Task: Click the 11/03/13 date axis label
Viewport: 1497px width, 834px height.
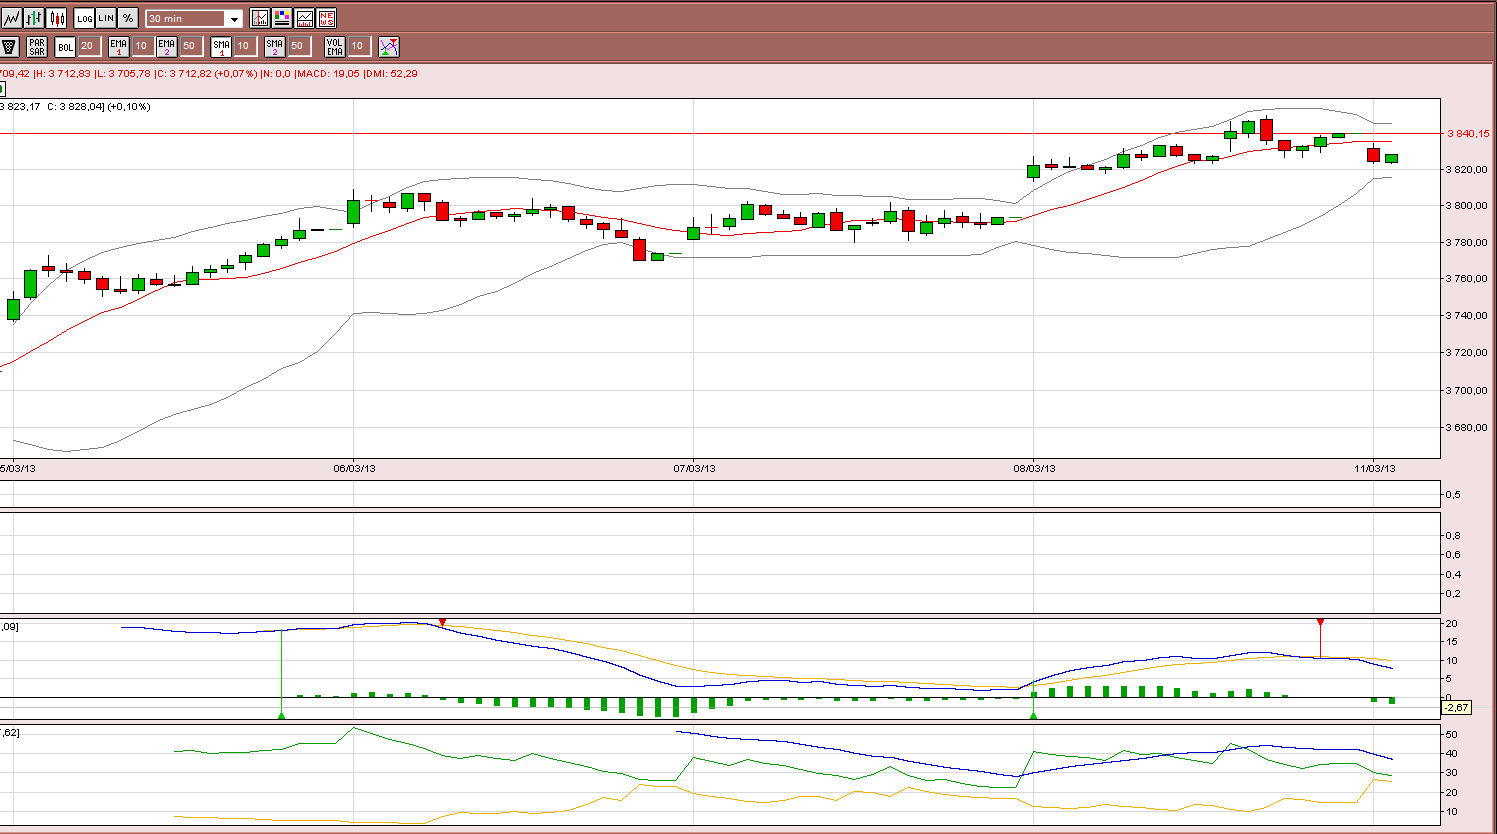Action: [1375, 468]
